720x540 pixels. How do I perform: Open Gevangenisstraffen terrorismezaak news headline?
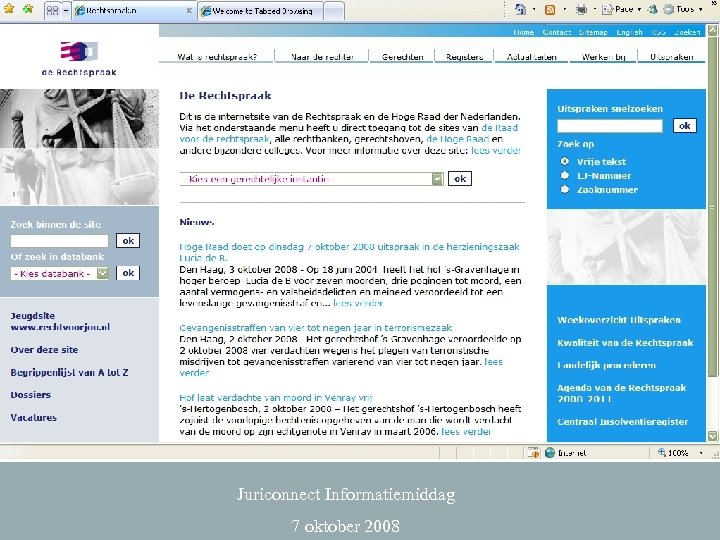[316, 328]
